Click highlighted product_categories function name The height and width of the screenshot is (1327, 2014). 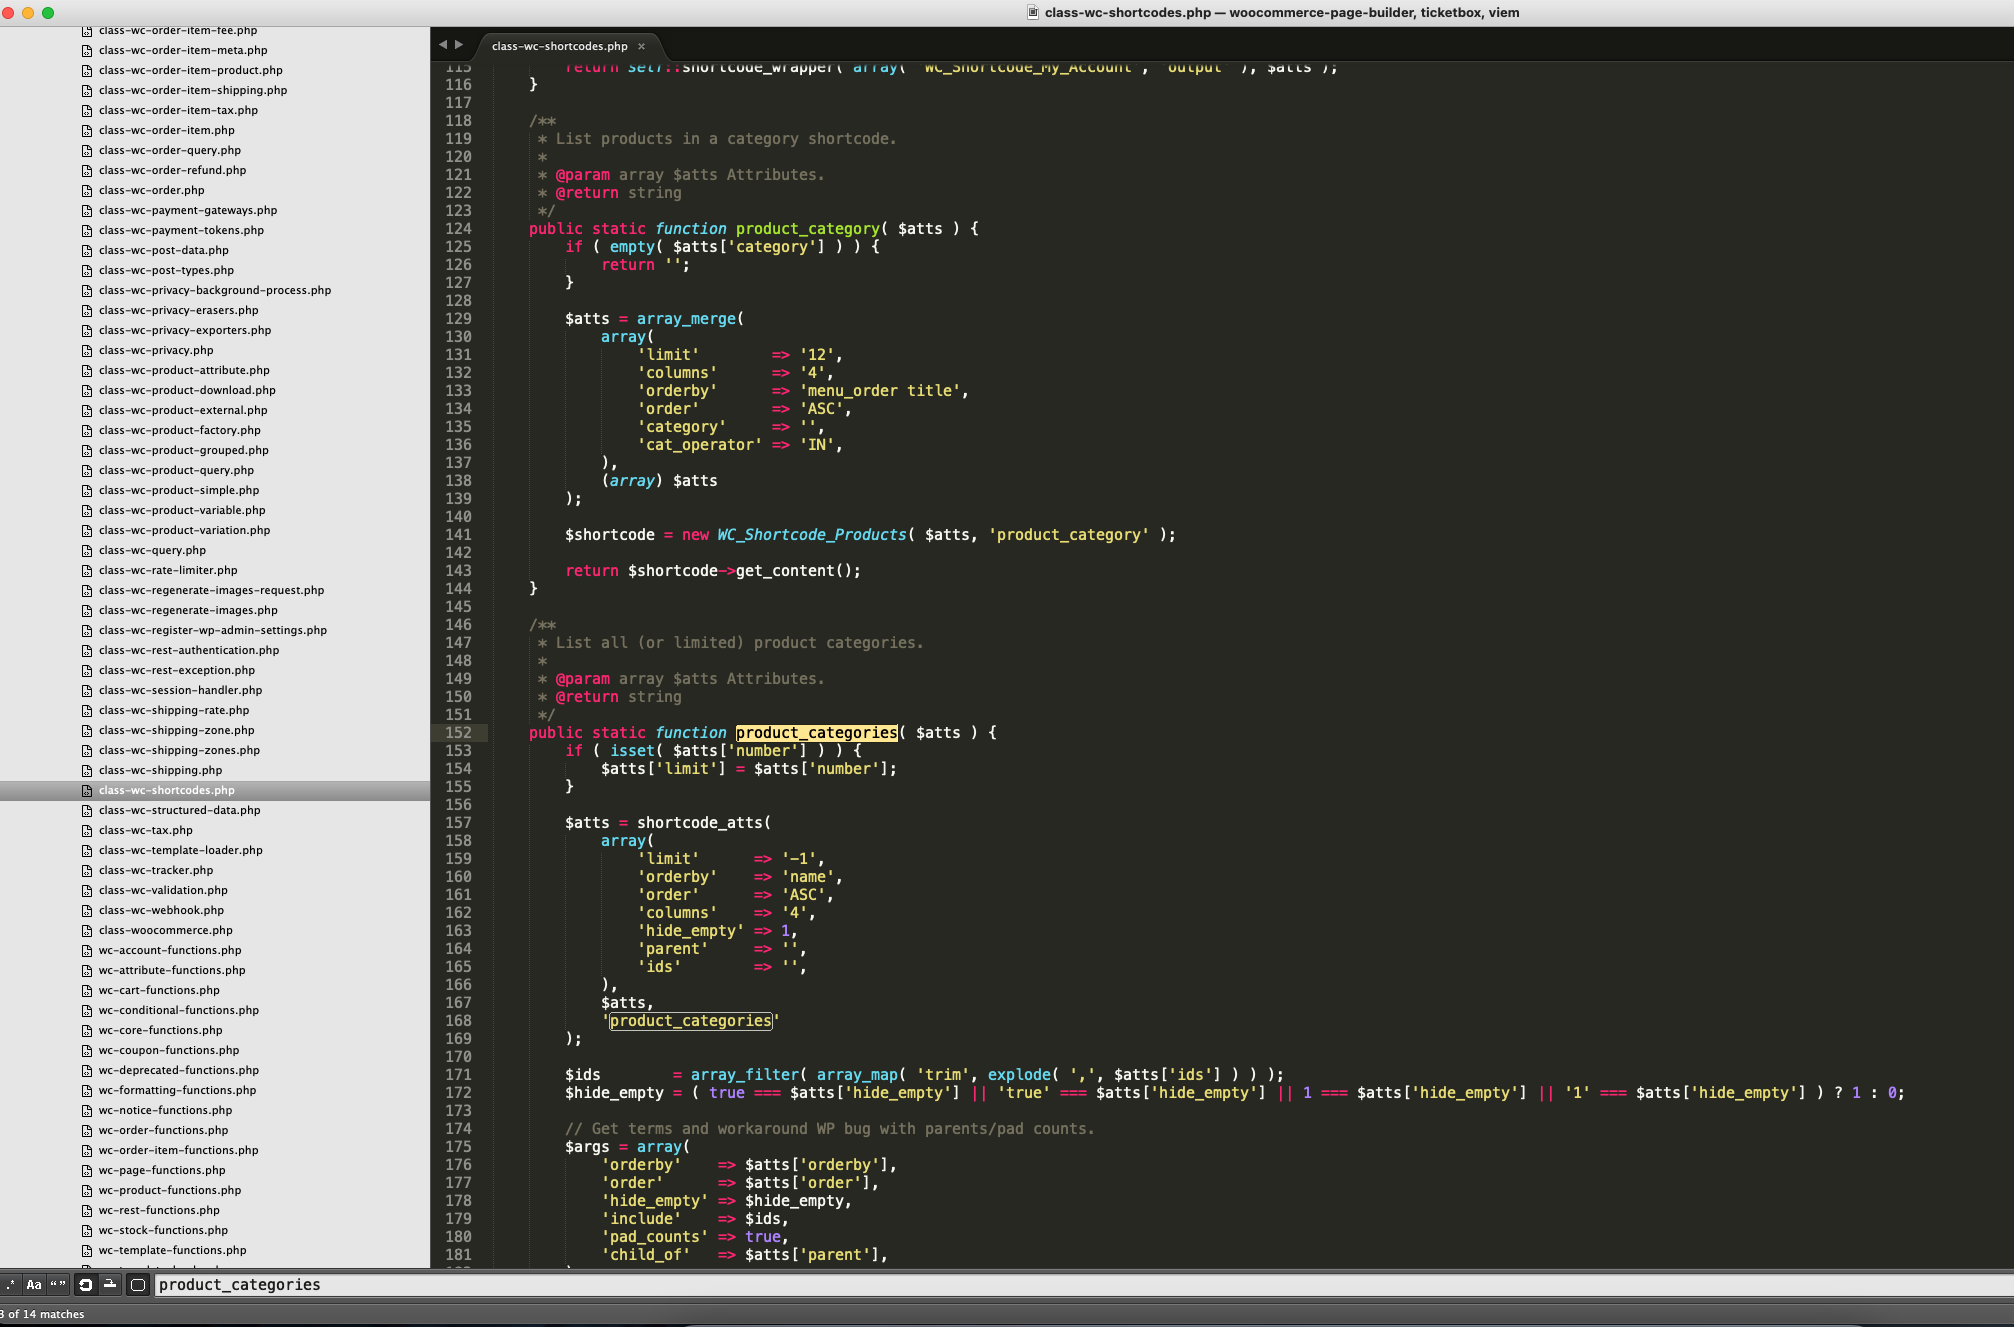click(x=816, y=733)
